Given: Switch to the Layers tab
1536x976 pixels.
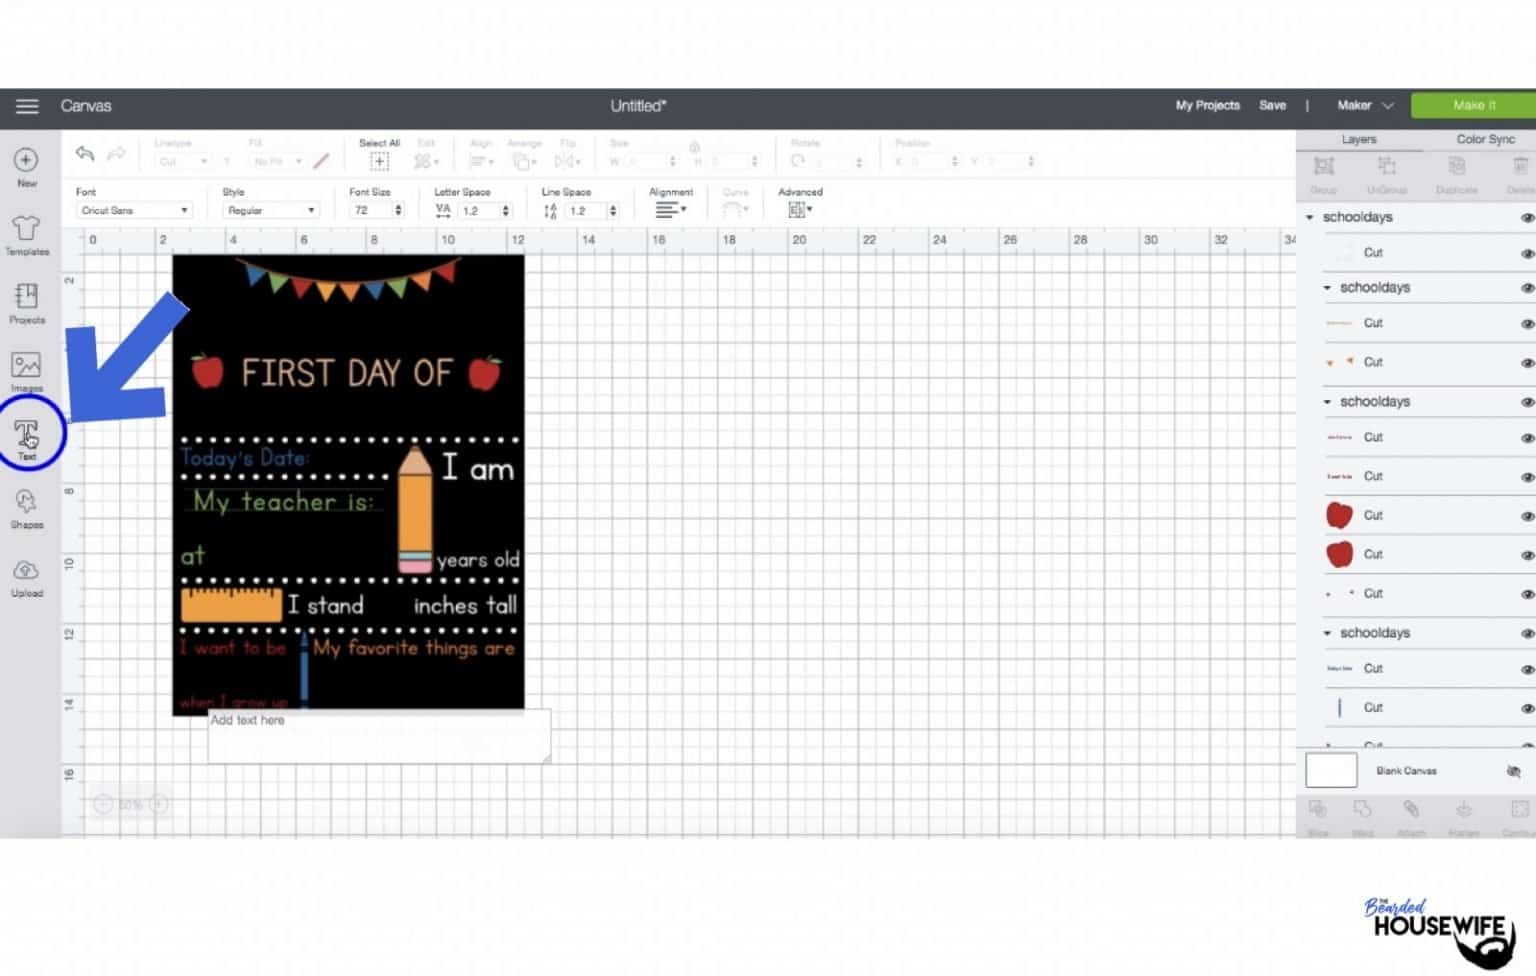Looking at the screenshot, I should pyautogui.click(x=1358, y=139).
